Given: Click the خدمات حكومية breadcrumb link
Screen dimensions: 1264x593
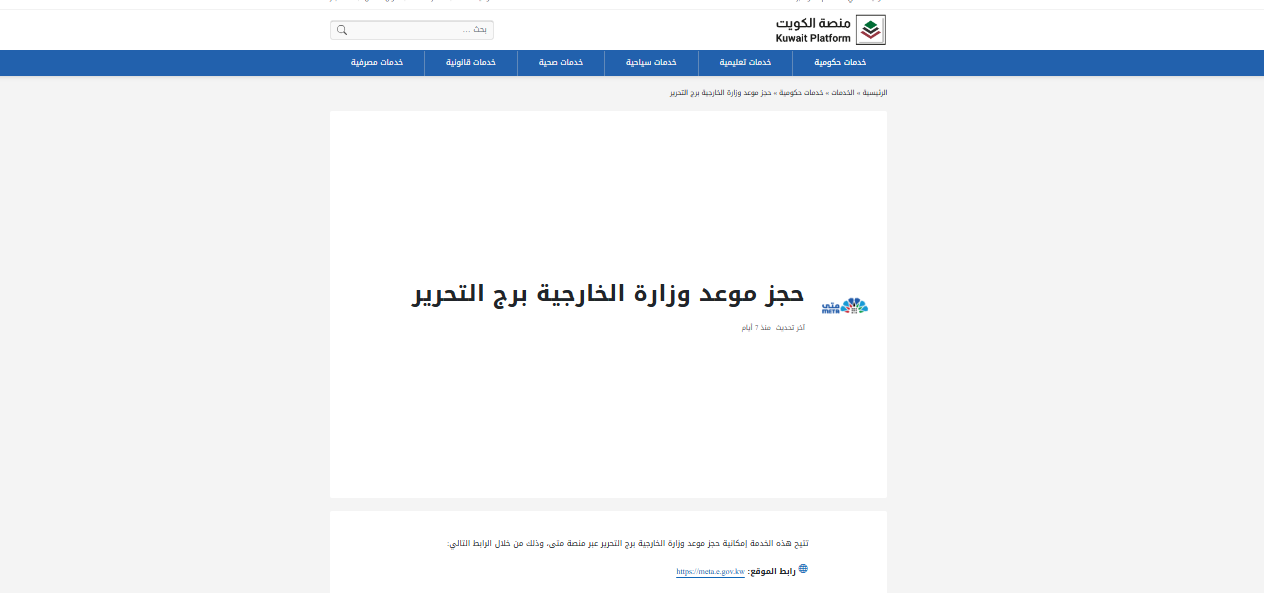Looking at the screenshot, I should [801, 93].
